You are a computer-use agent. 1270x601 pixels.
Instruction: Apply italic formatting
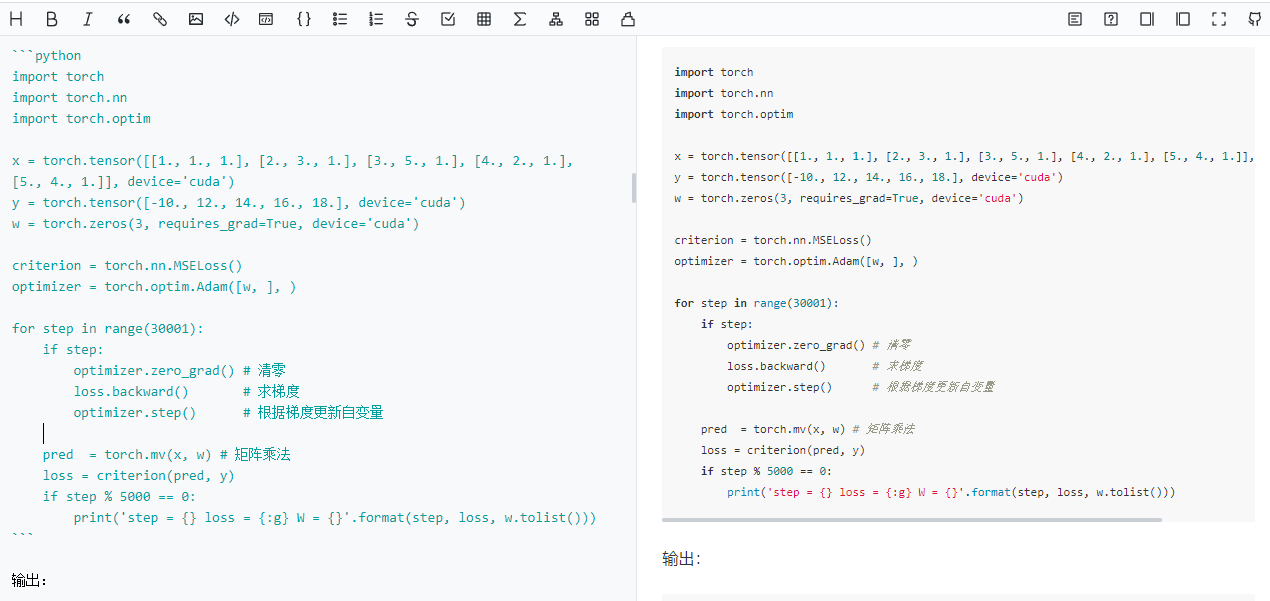[x=88, y=19]
